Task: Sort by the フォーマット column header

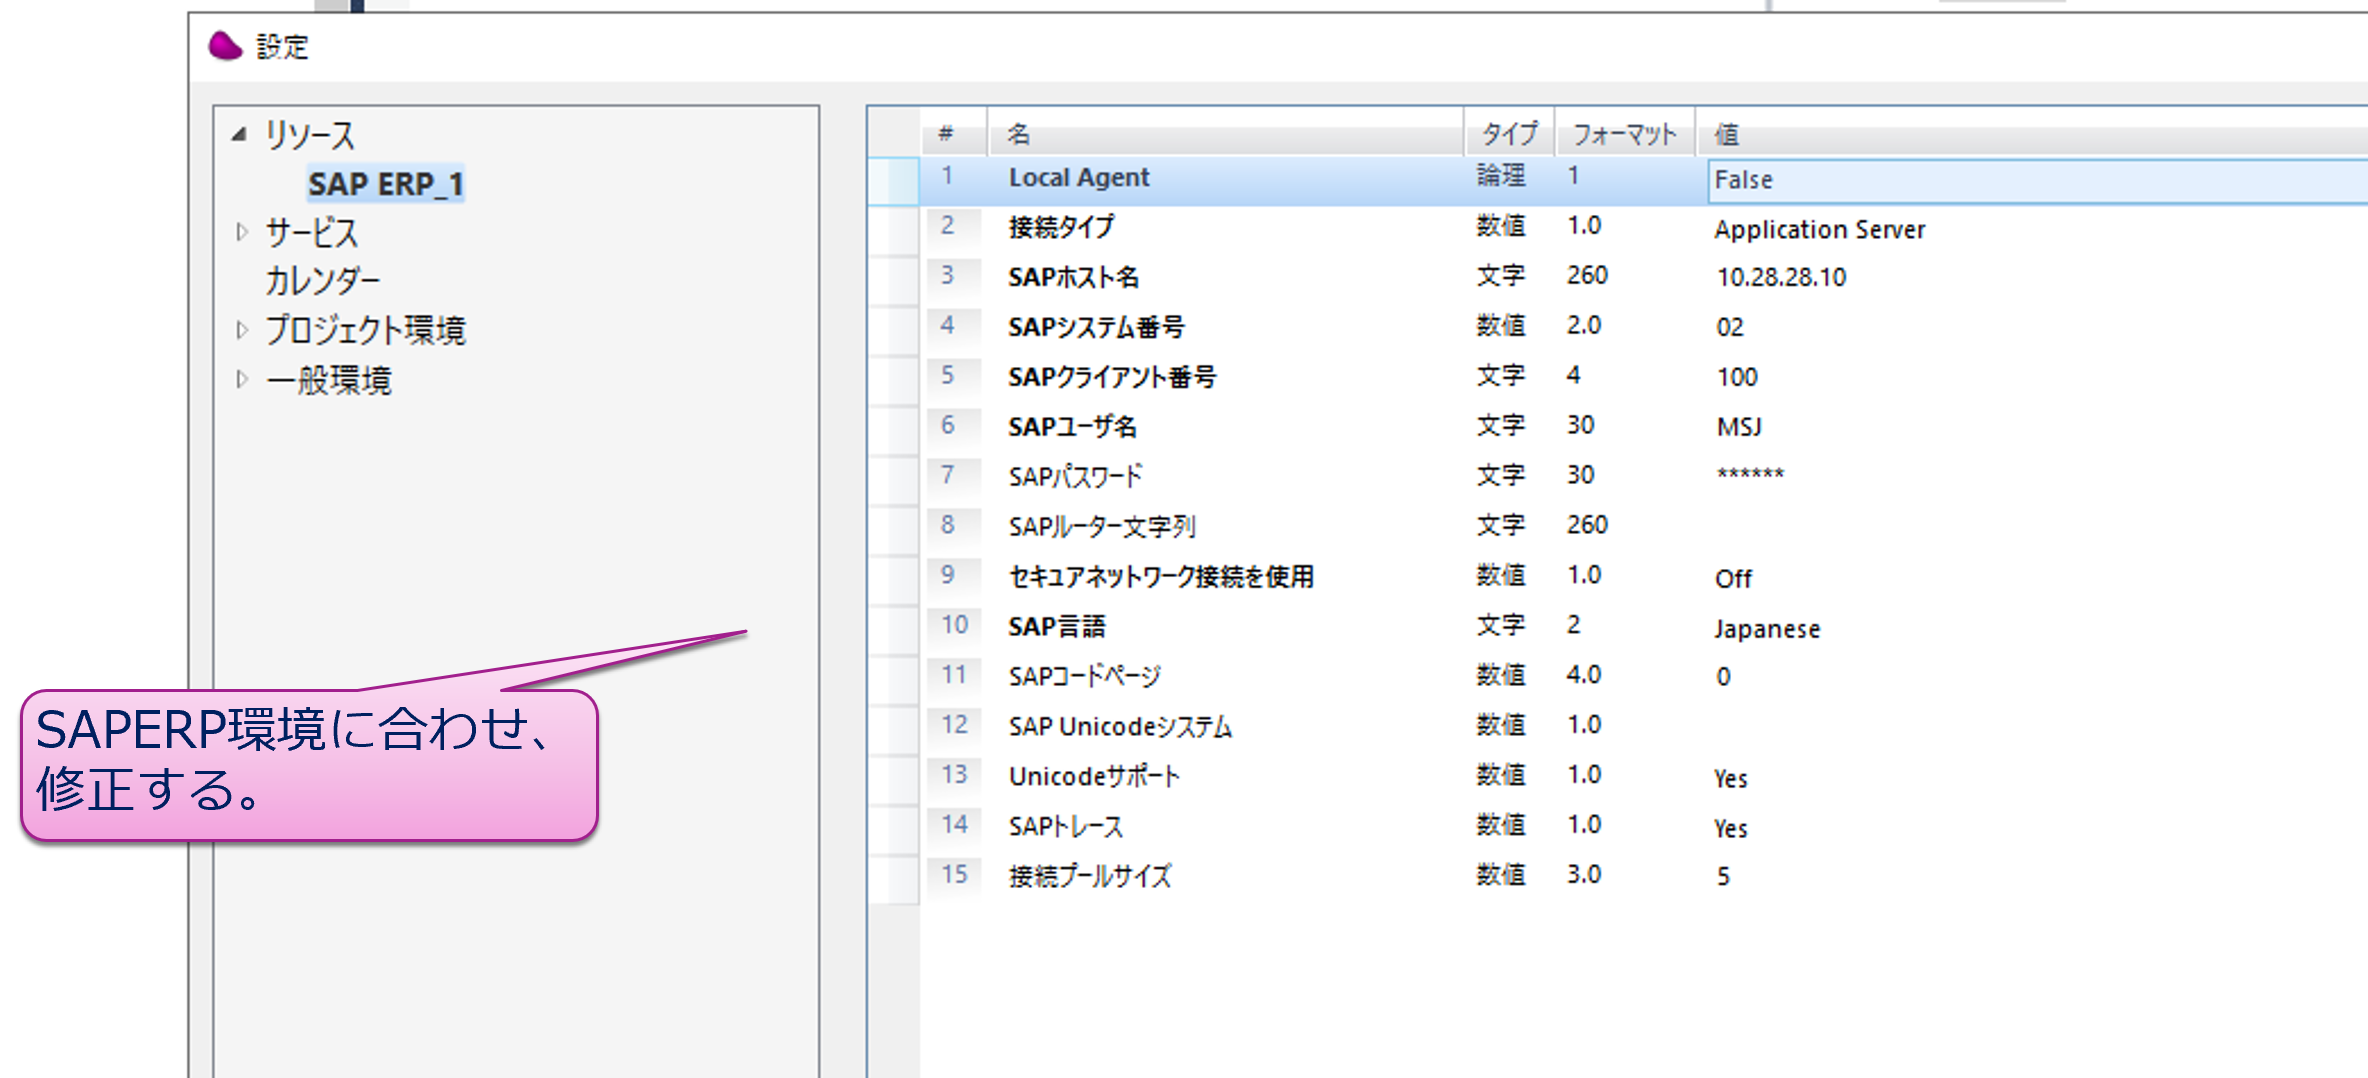Action: coord(1625,133)
